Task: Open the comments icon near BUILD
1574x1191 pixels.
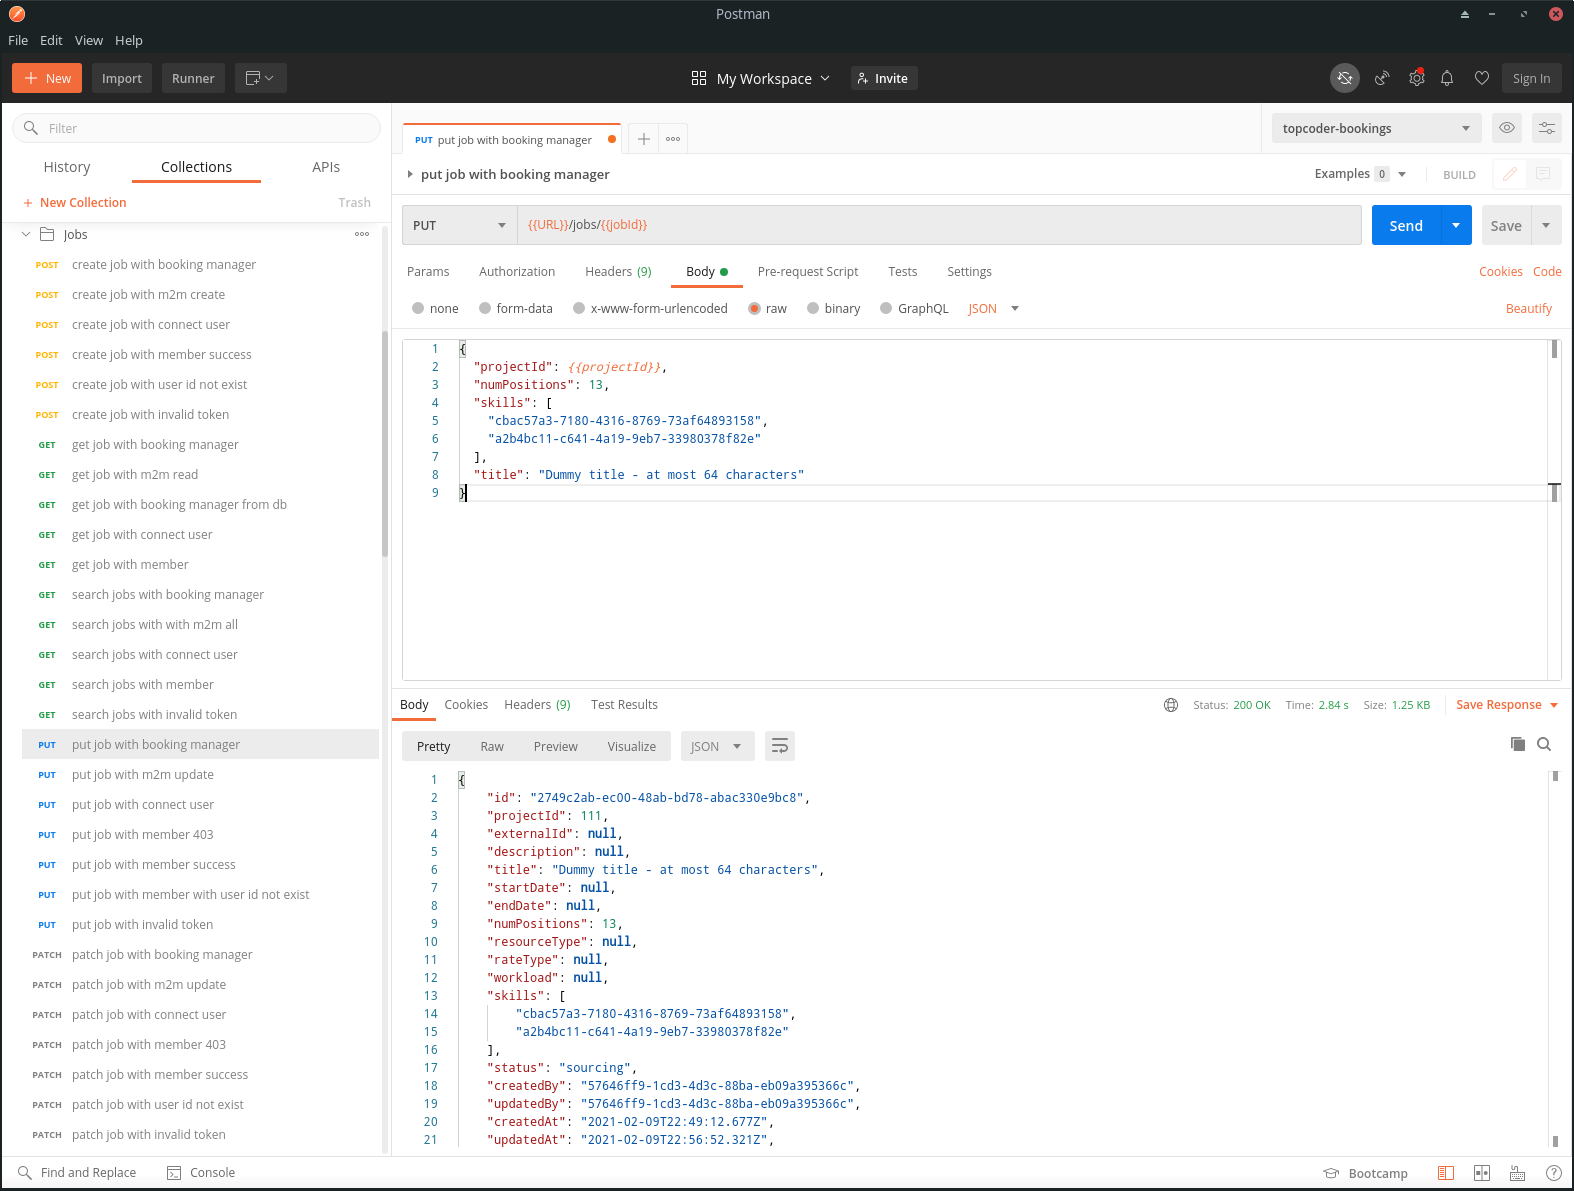Action: click(x=1543, y=174)
